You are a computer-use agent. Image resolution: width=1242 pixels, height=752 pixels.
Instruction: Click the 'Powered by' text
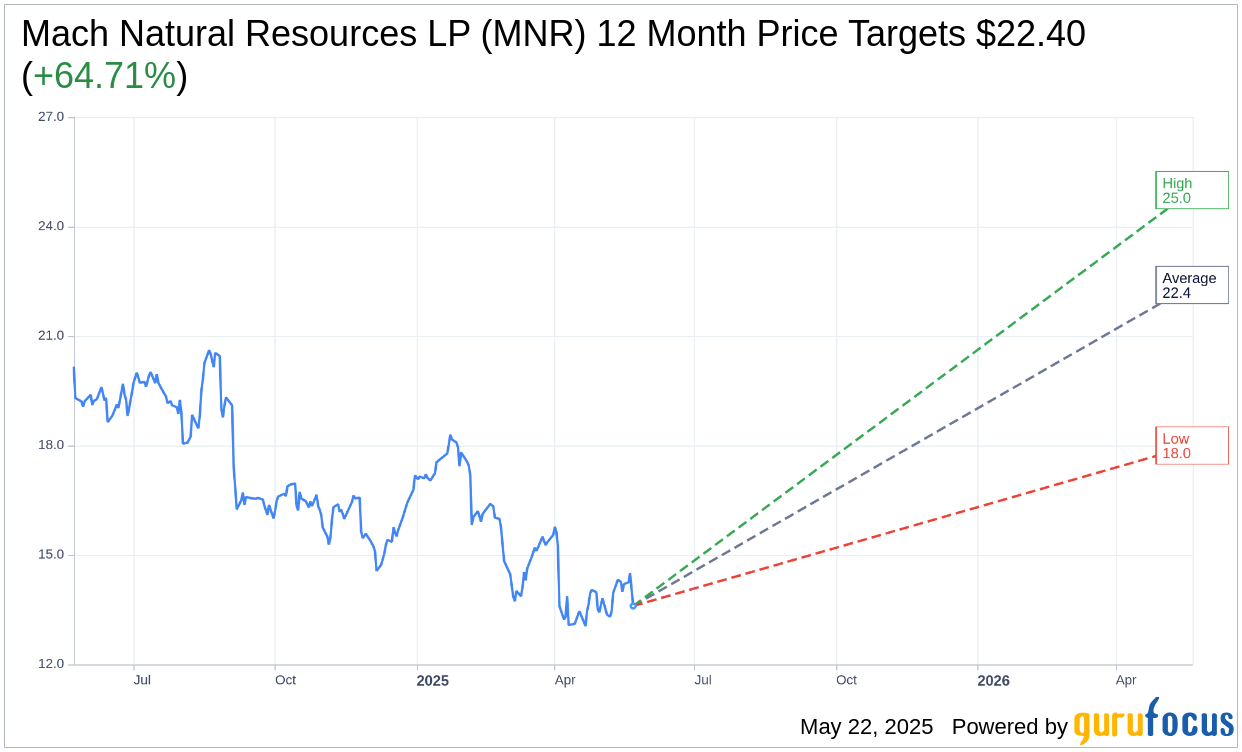[x=1009, y=727]
